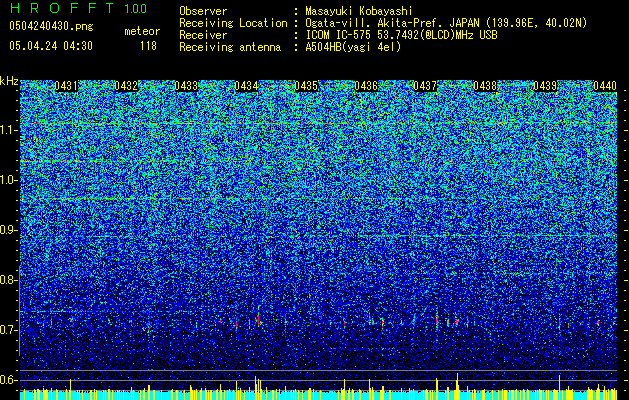Select the Ogata-vill. Akita-Pref. JAPAN location text
The height and width of the screenshot is (400, 629).
[446, 23]
